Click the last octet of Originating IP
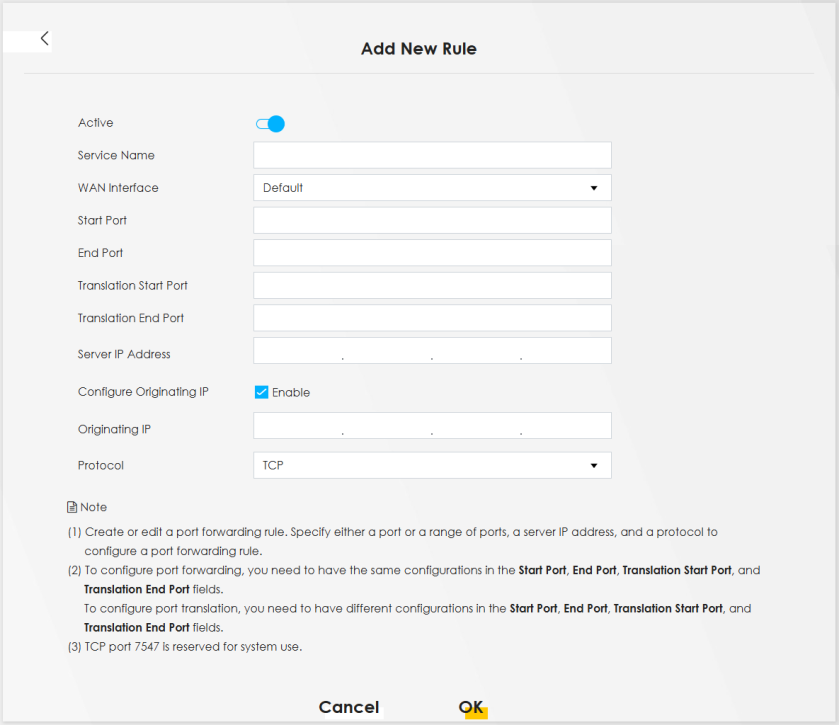The image size is (839, 725). (566, 426)
